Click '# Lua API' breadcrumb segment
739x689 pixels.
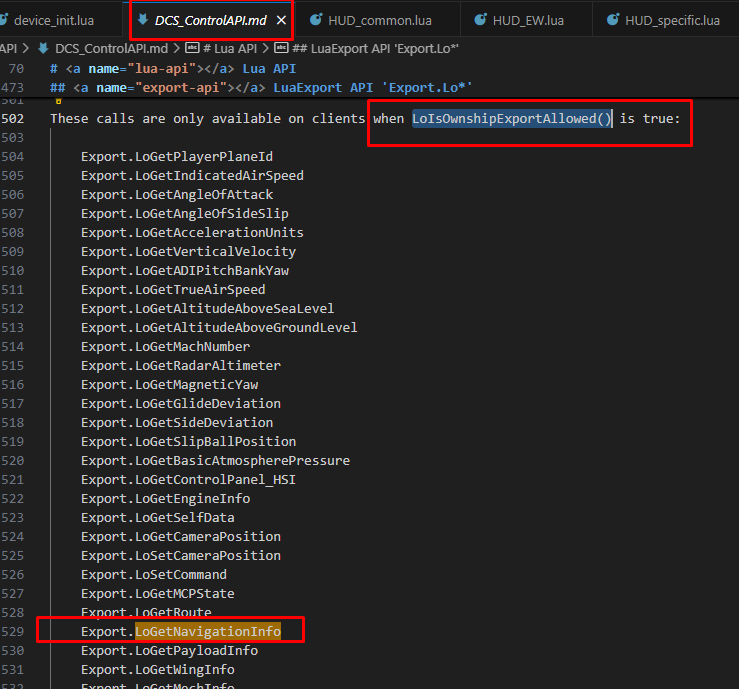pyautogui.click(x=230, y=49)
